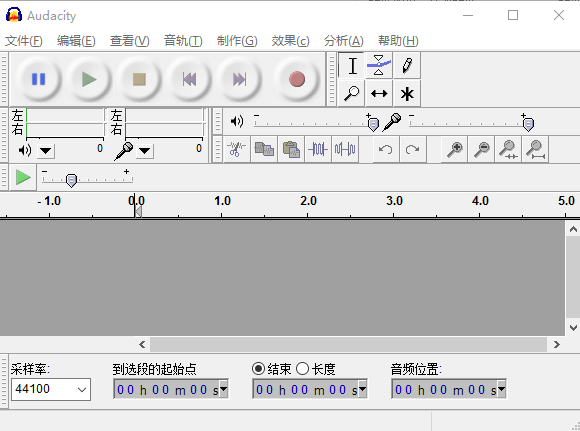Open the recording meter dropdown arrow
The image size is (580, 431).
[145, 151]
